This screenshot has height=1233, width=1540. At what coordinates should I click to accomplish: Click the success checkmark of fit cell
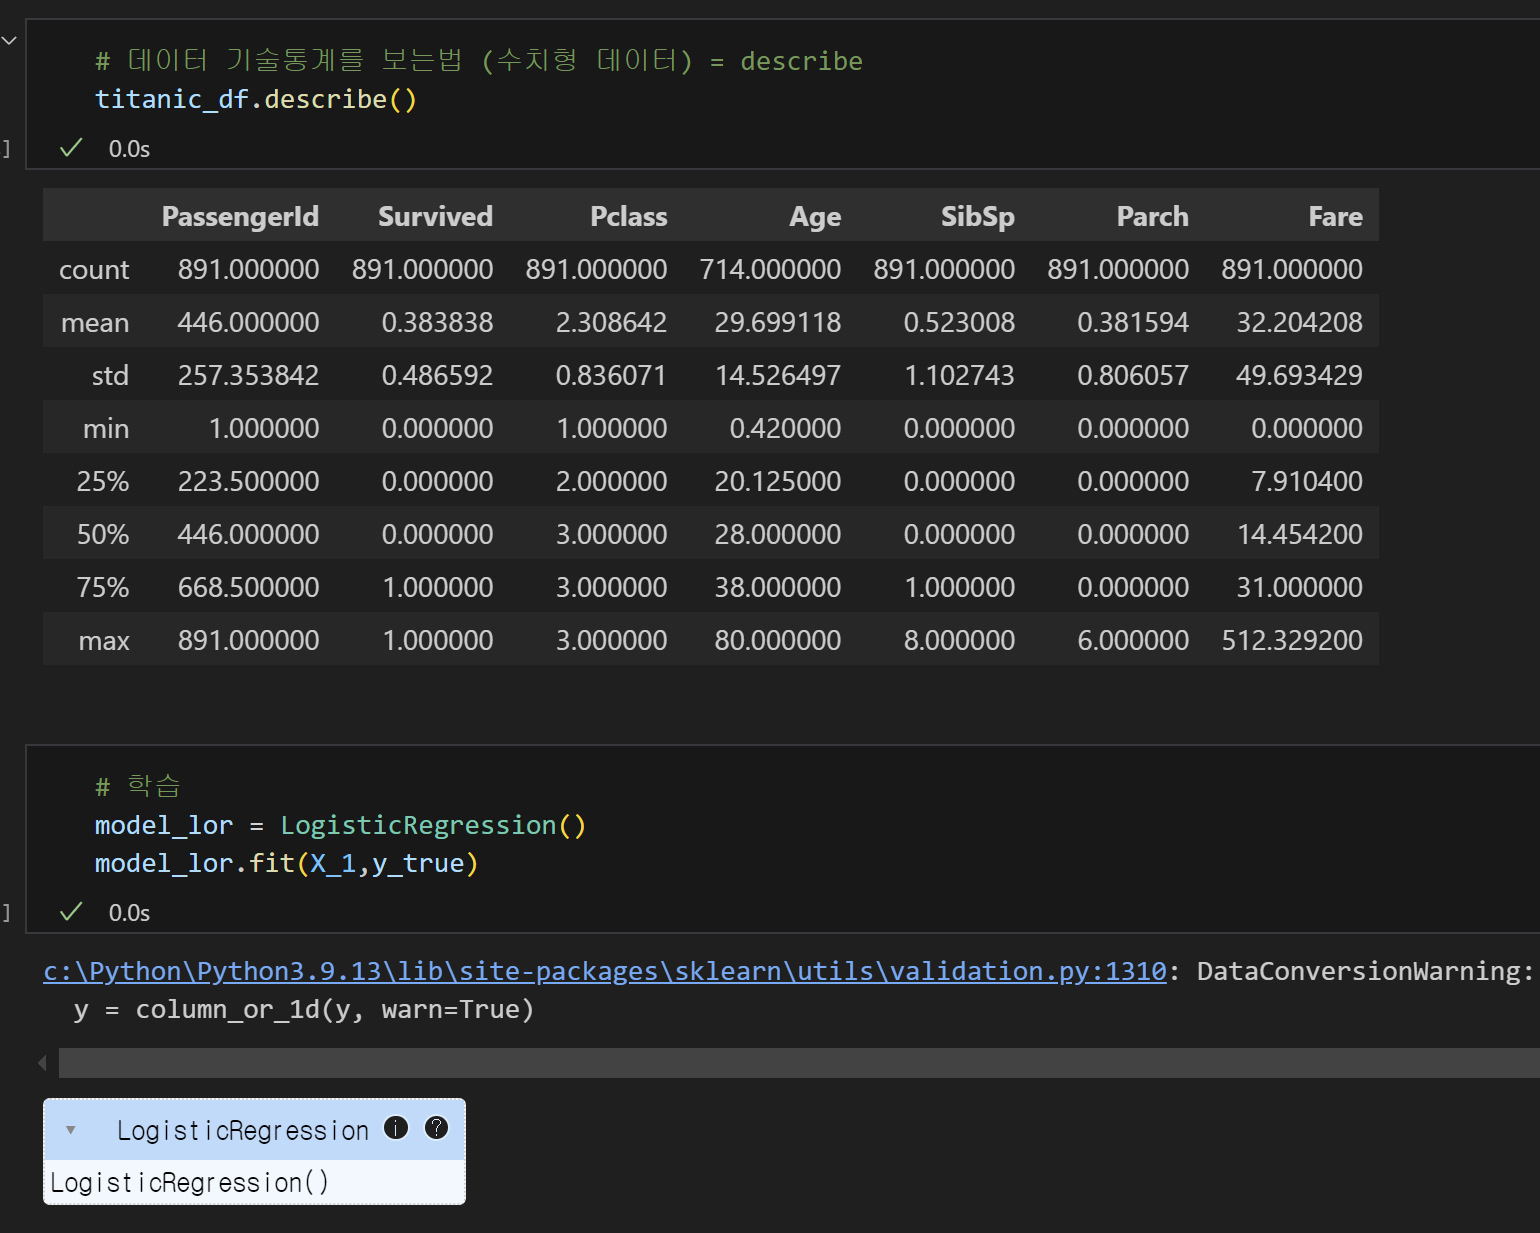(71, 912)
